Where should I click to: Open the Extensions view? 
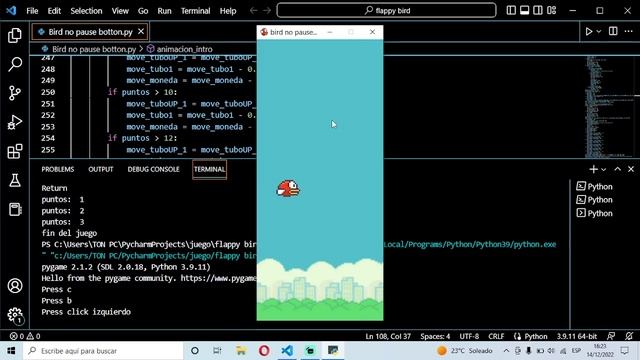coord(15,151)
